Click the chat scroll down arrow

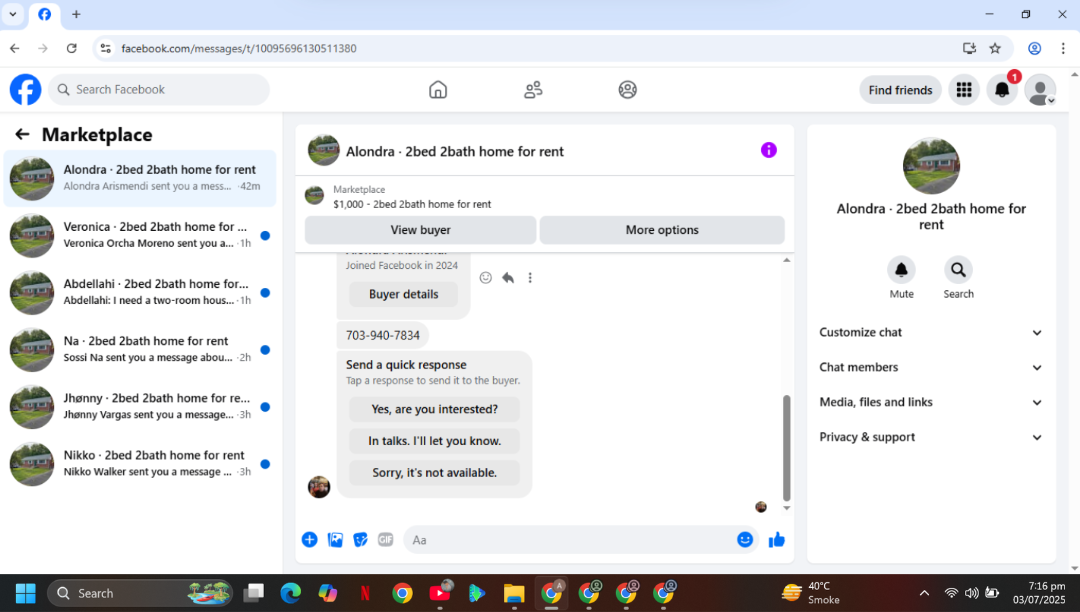[x=787, y=508]
